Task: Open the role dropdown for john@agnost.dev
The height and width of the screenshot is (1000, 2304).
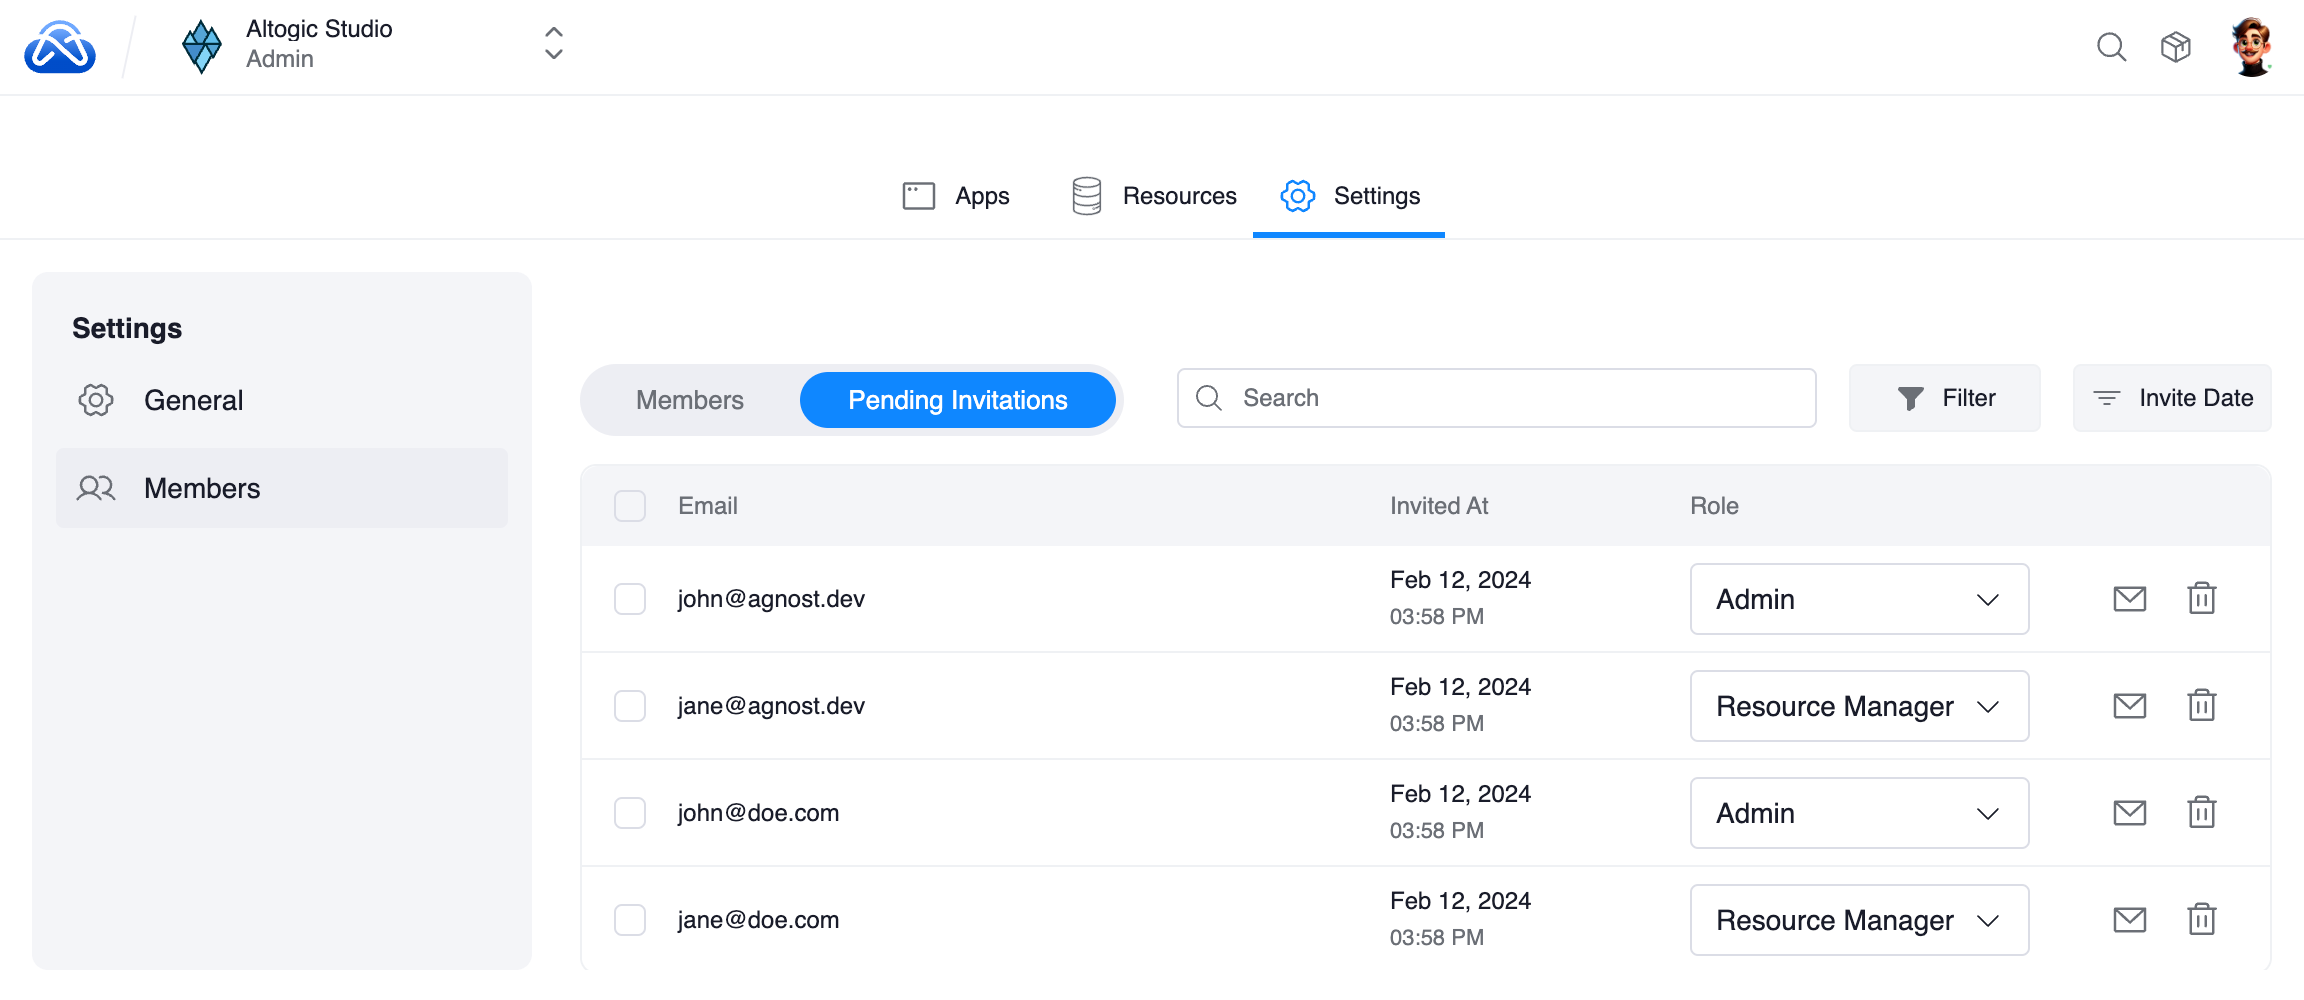Action: 1858,599
